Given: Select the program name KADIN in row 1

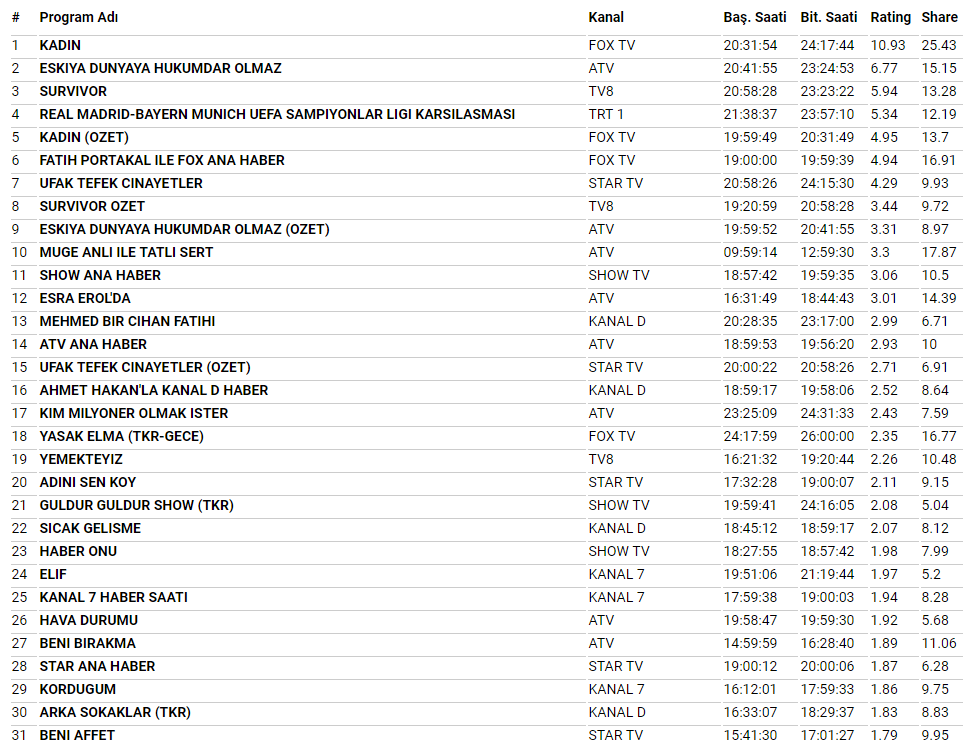Looking at the screenshot, I should (60, 45).
